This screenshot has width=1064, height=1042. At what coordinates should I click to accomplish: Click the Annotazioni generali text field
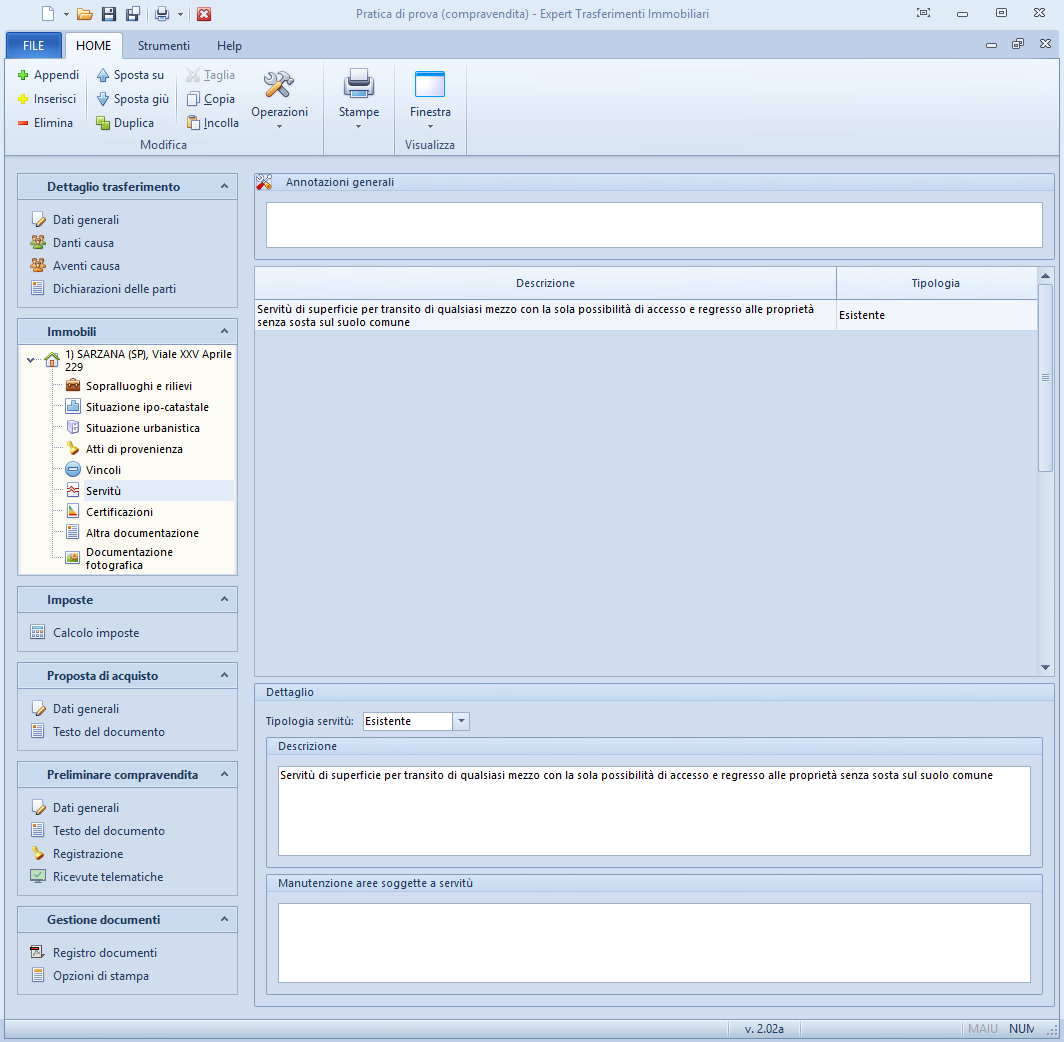(x=654, y=225)
